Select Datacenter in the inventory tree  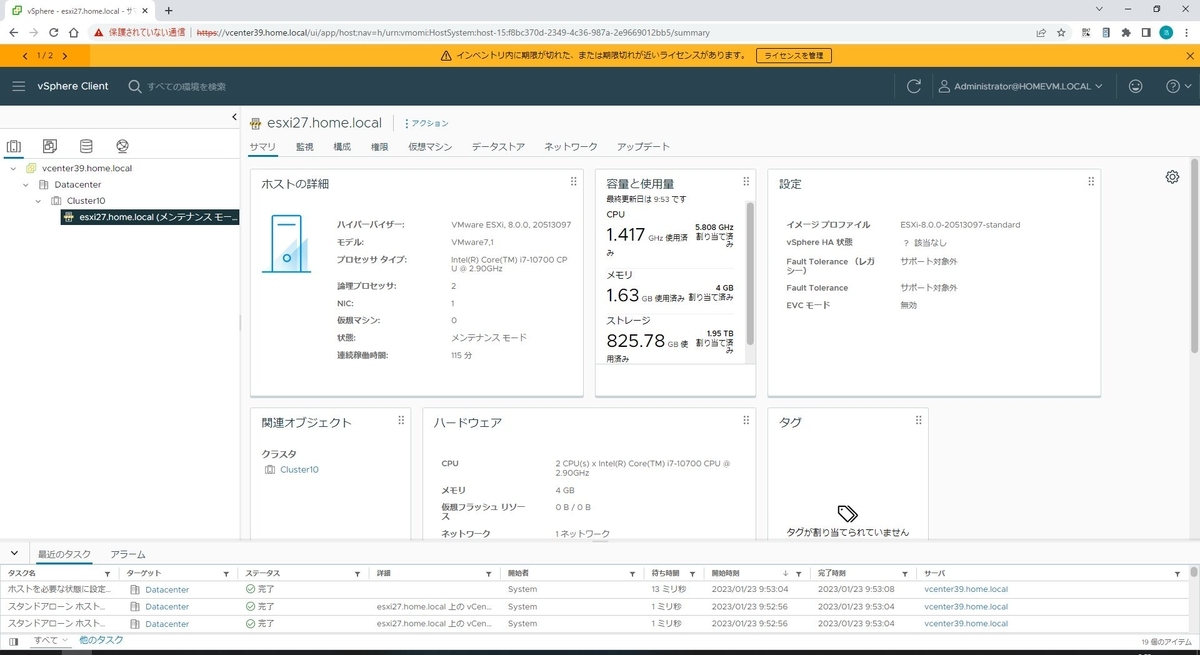(x=78, y=185)
